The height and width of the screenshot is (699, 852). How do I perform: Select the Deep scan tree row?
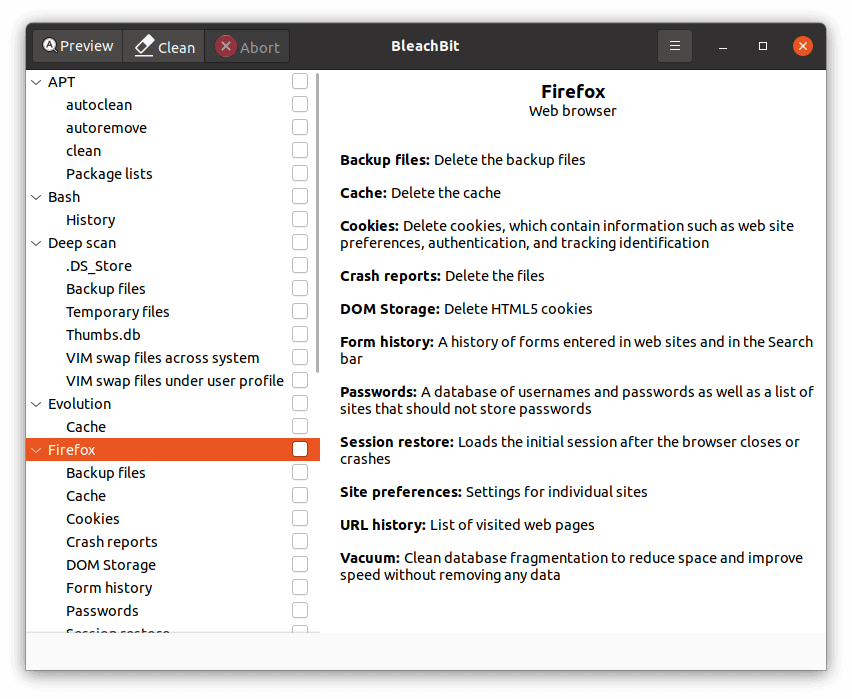[x=173, y=243]
